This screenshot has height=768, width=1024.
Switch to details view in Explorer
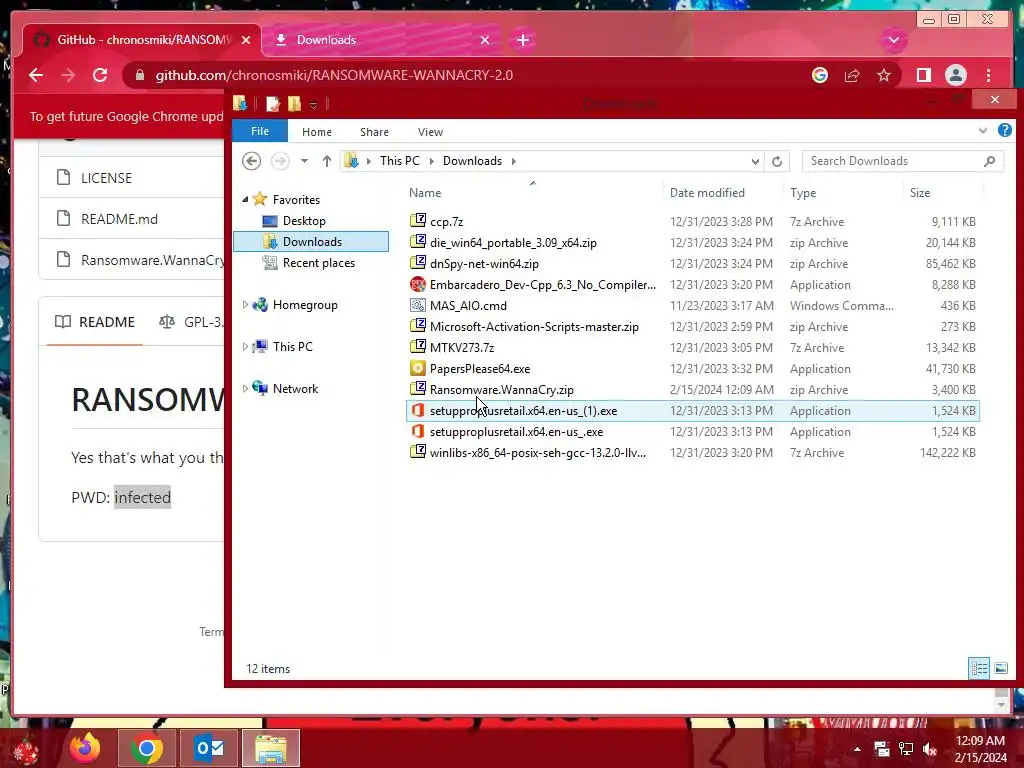tap(979, 668)
